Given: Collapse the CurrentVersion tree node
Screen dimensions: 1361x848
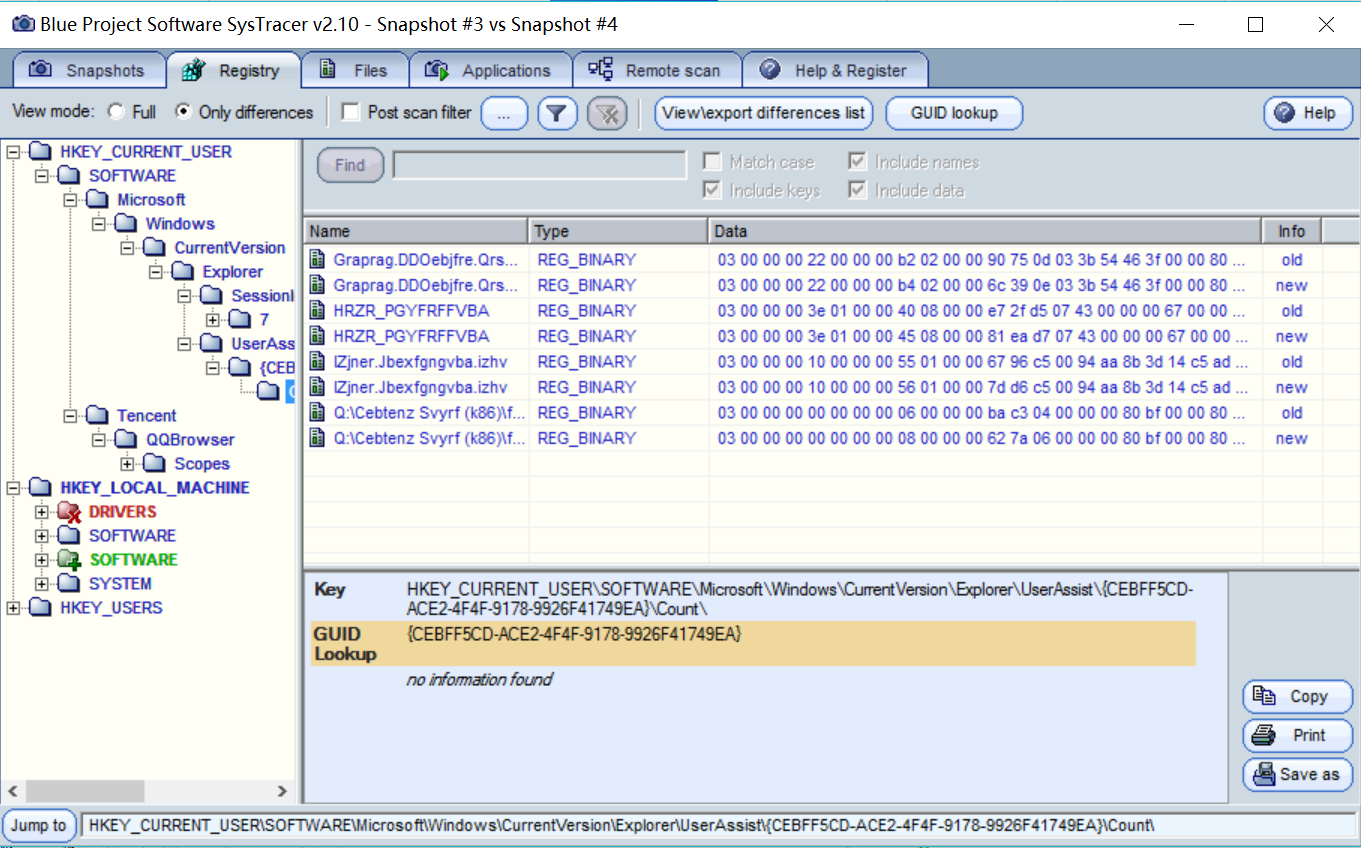Looking at the screenshot, I should tap(127, 248).
